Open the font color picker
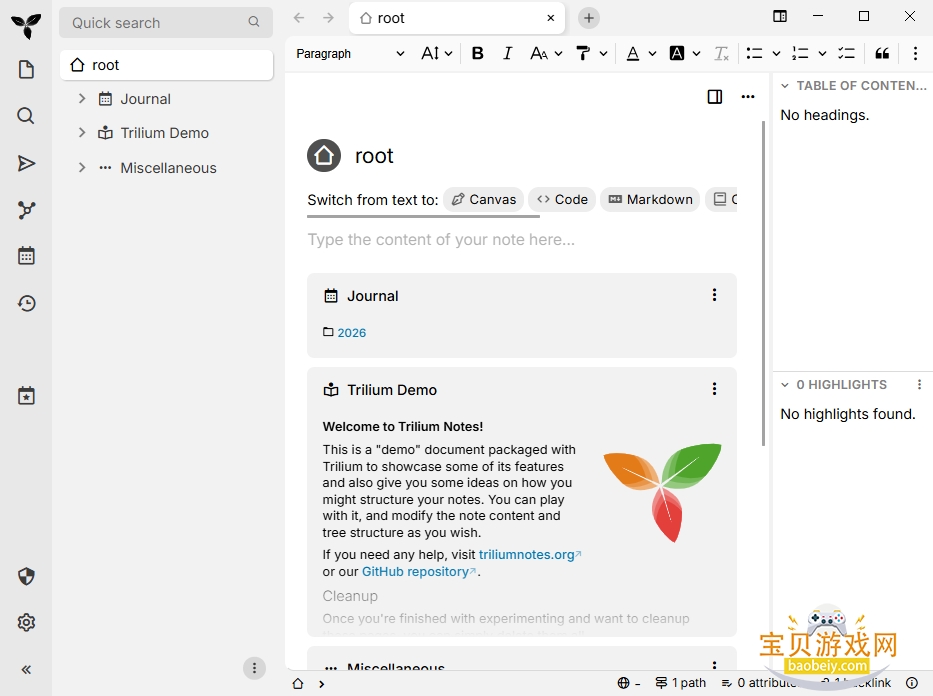 (x=633, y=54)
